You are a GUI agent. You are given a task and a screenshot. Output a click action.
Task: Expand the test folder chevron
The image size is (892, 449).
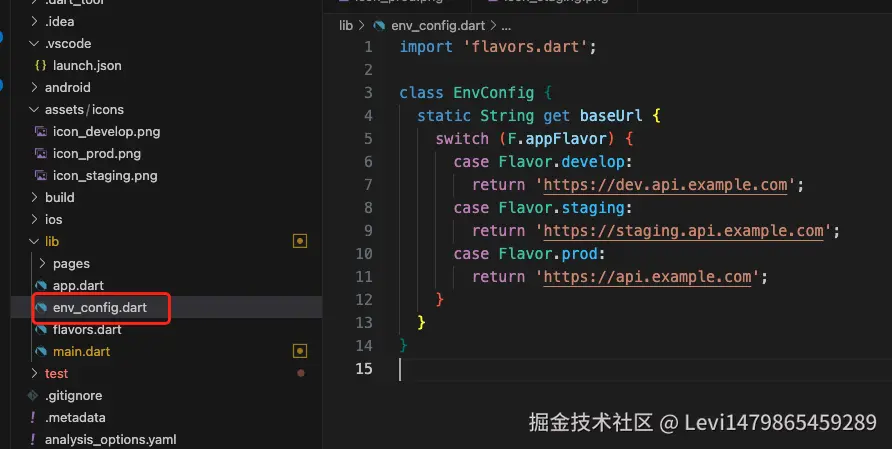coord(34,373)
